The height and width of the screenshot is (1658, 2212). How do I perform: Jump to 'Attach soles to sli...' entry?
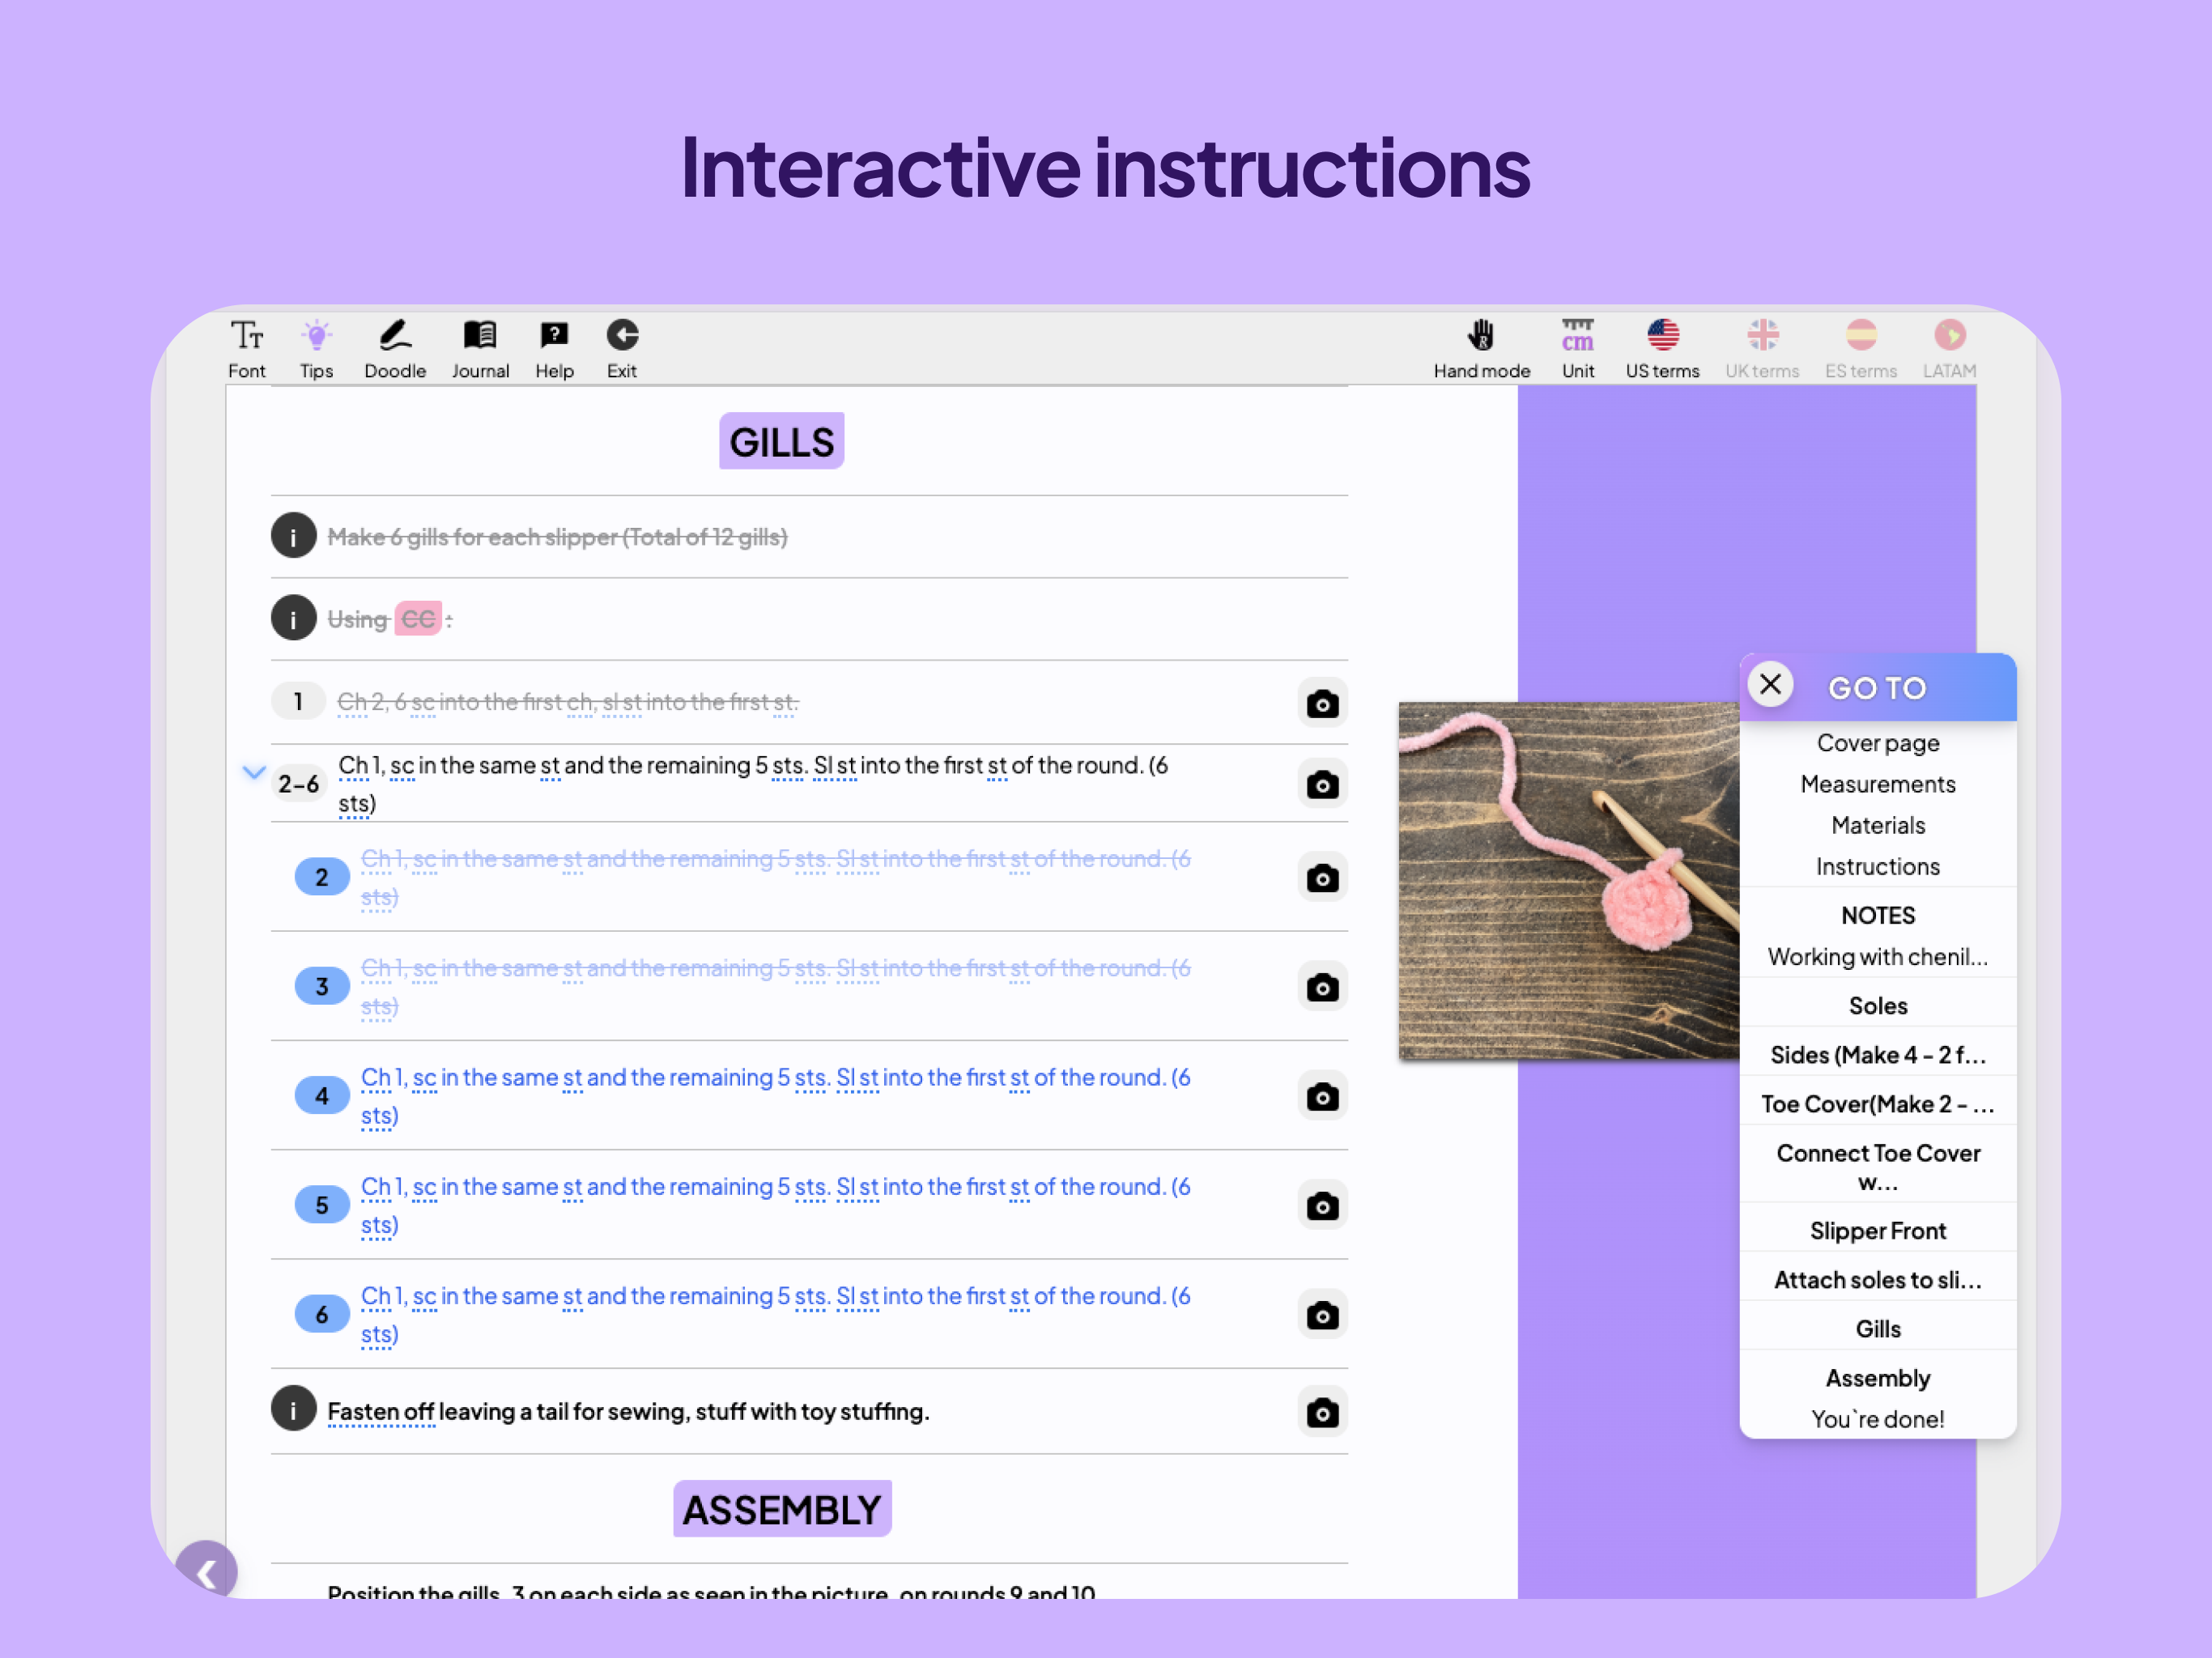click(1877, 1279)
